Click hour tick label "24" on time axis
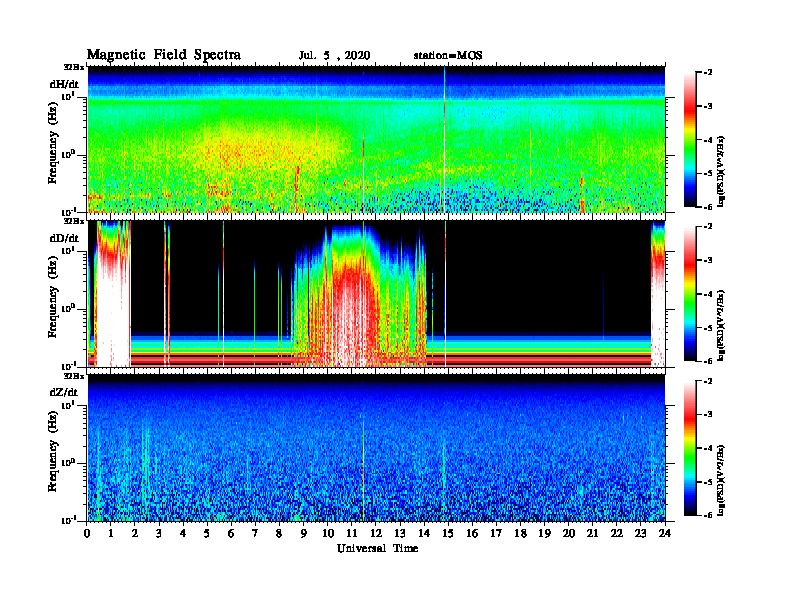Viewport: 792px width, 612px height. click(665, 534)
